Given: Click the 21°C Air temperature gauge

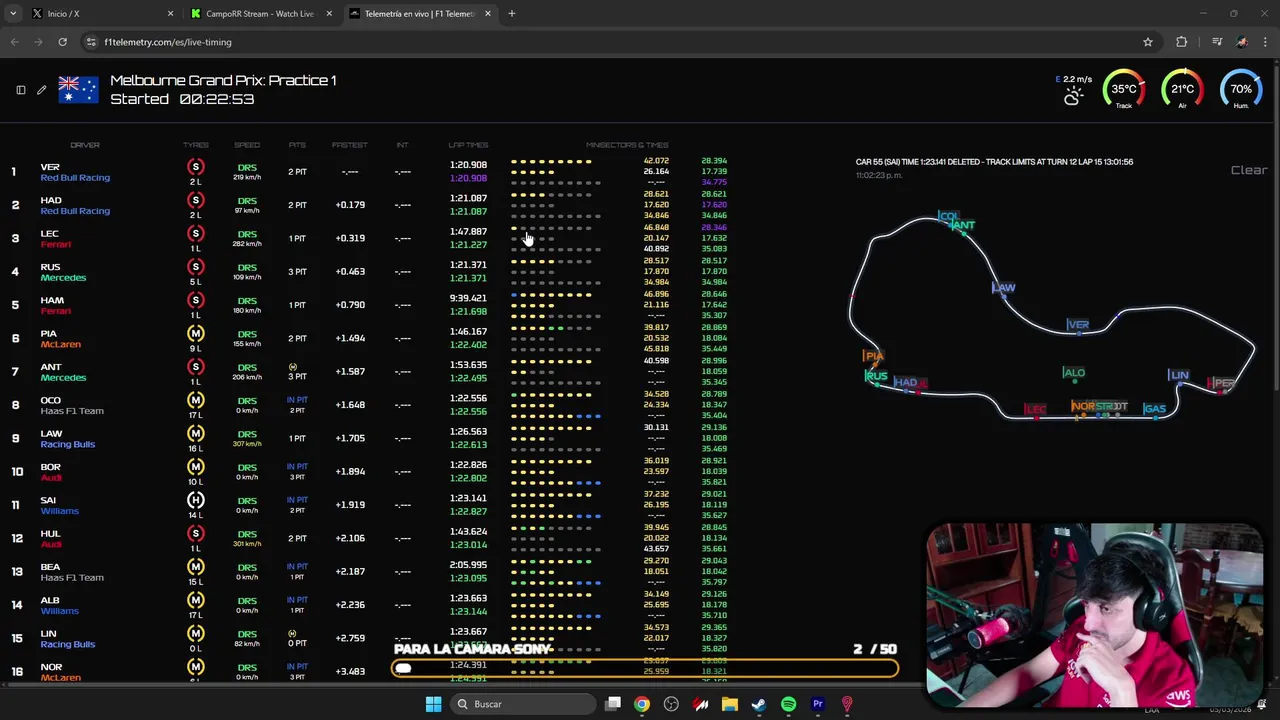Looking at the screenshot, I should pyautogui.click(x=1182, y=90).
